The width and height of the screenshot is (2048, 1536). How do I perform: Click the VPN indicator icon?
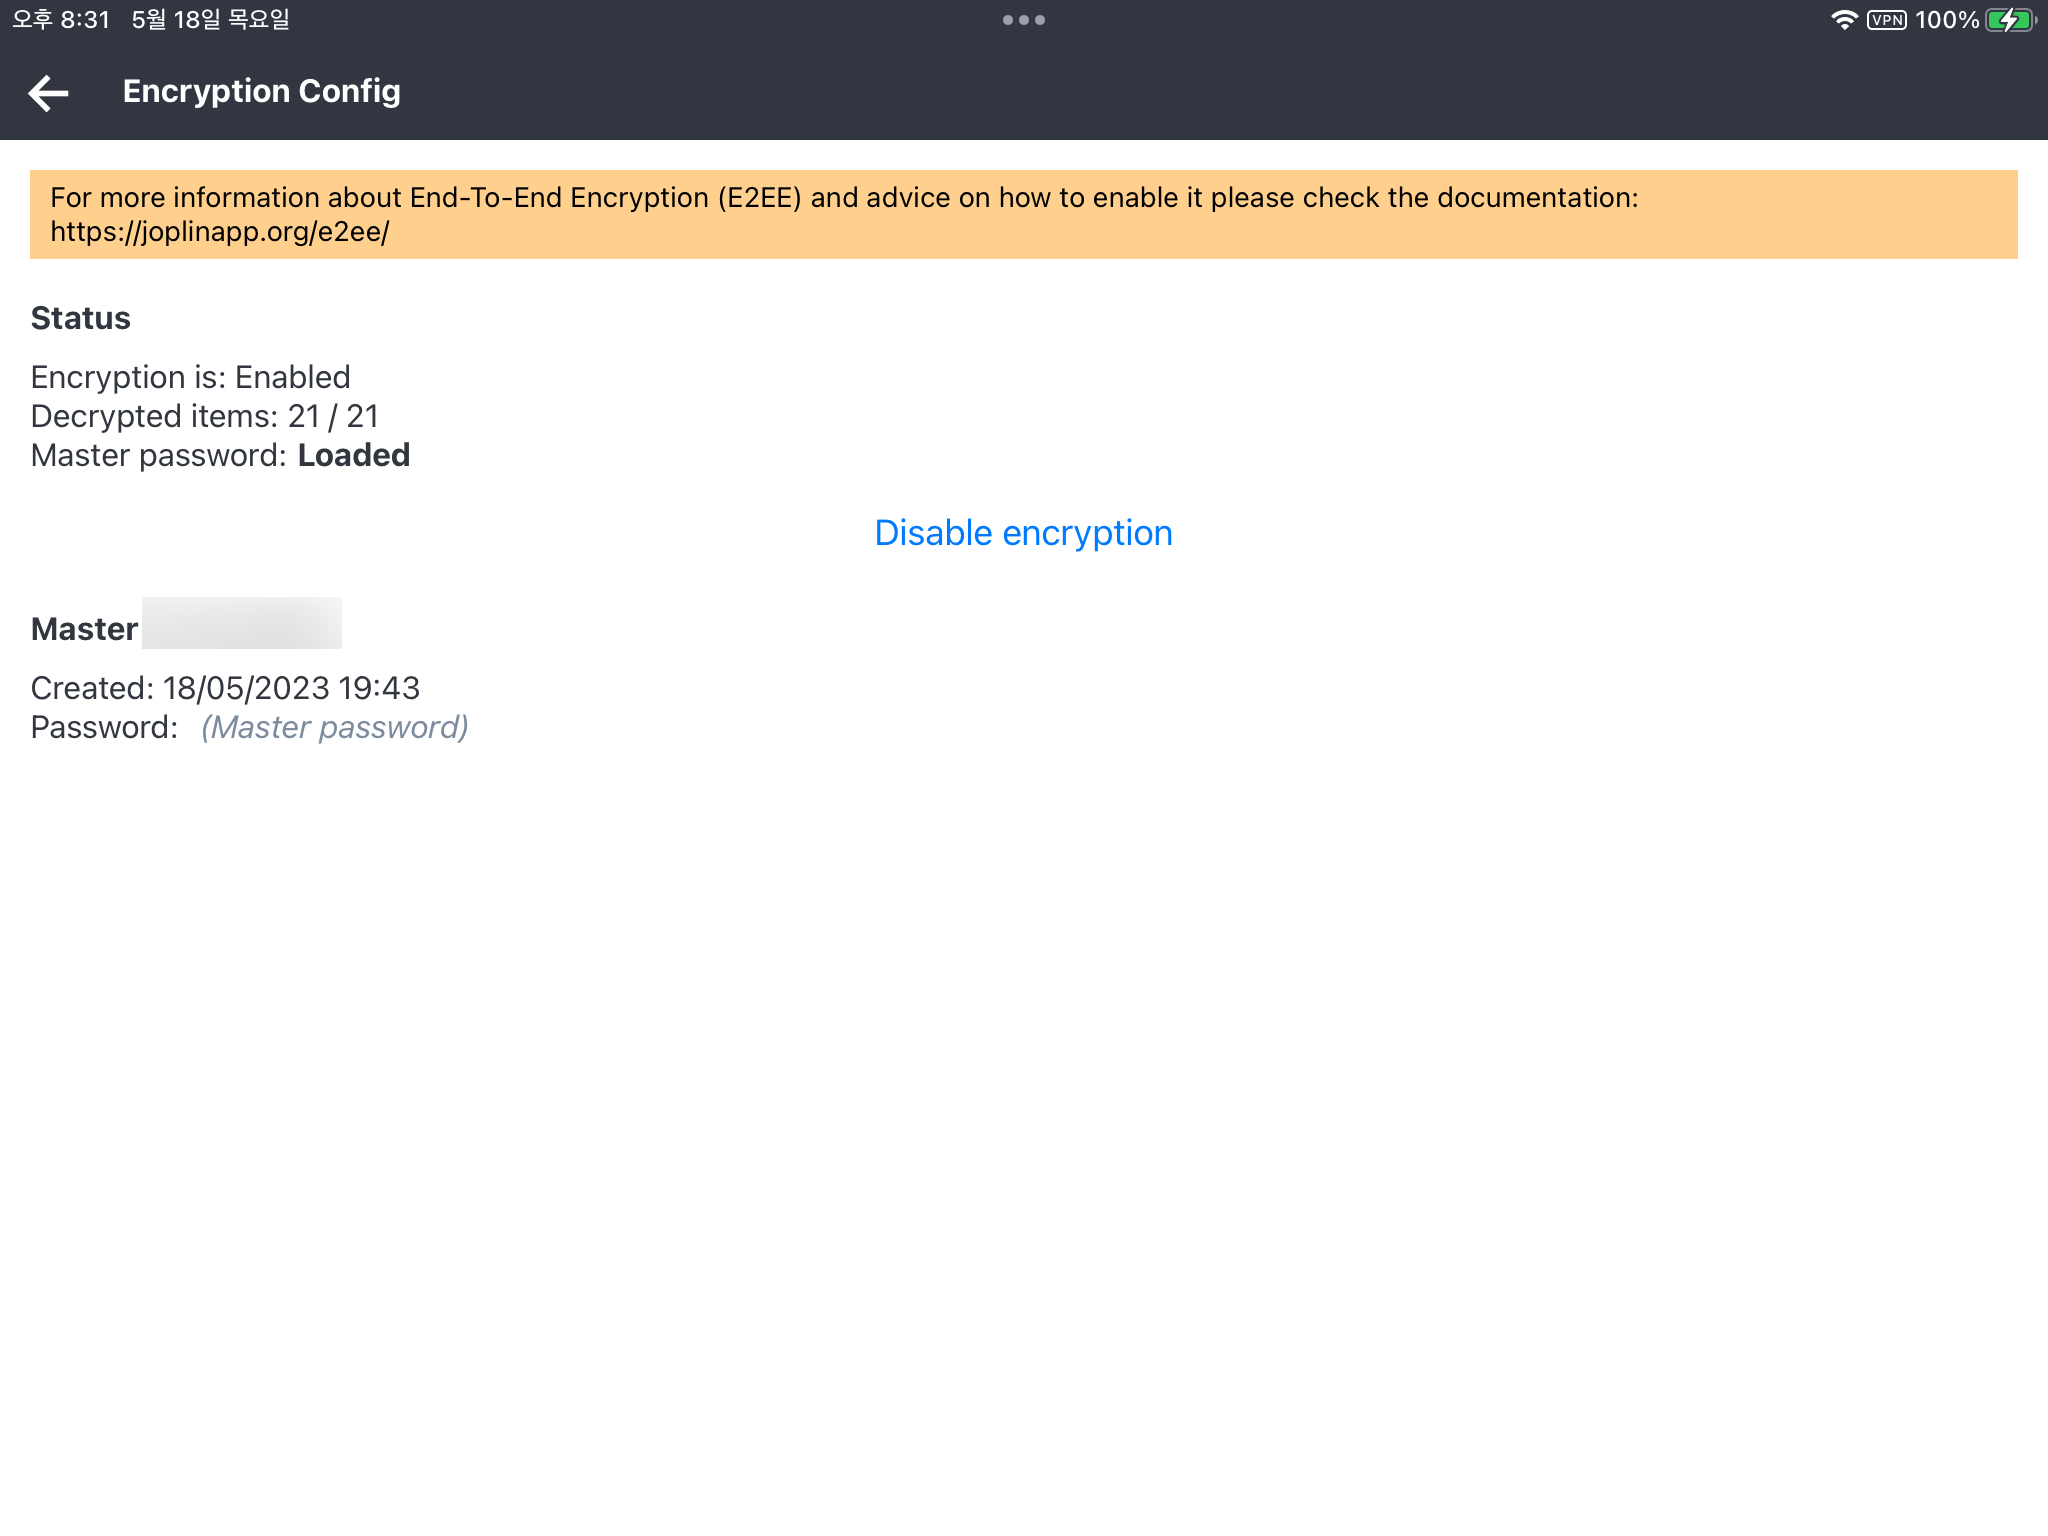click(1886, 20)
